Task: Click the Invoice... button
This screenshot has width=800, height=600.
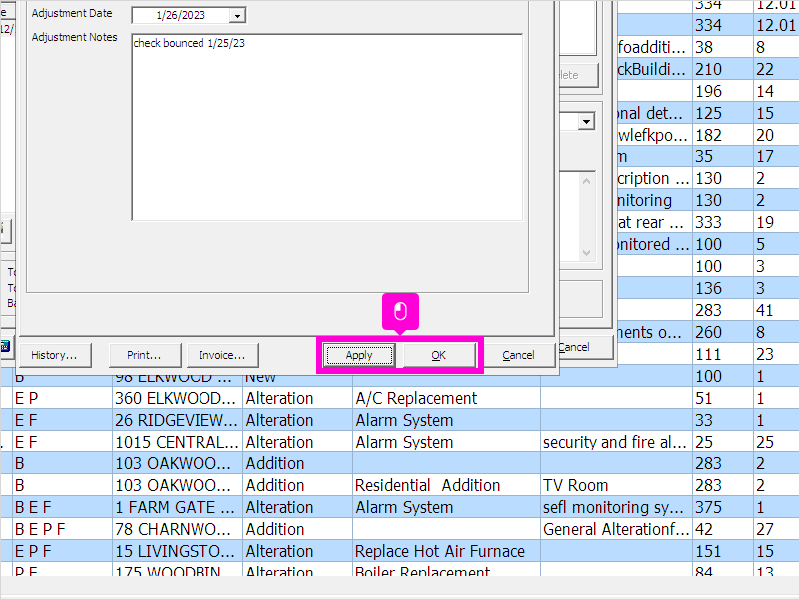Action: point(222,355)
